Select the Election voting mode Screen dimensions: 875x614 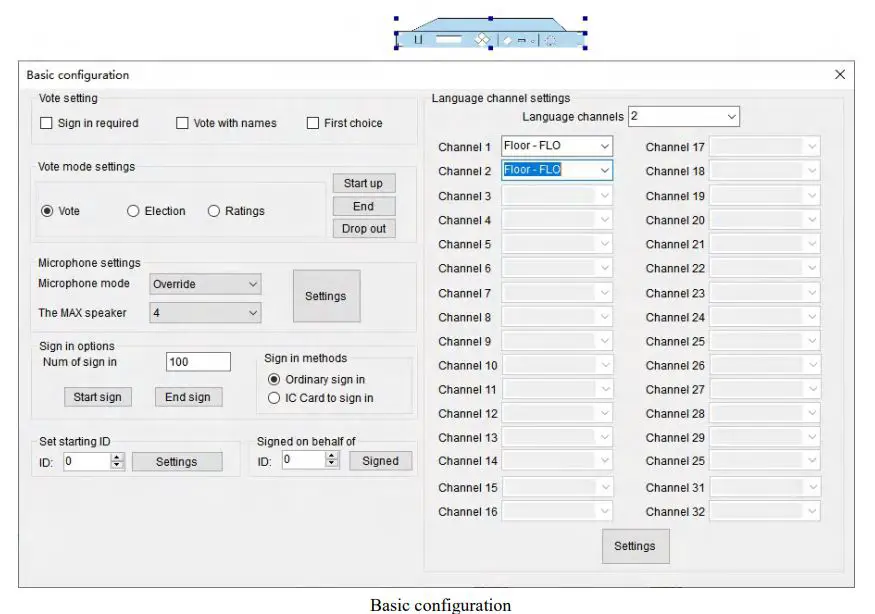[135, 211]
